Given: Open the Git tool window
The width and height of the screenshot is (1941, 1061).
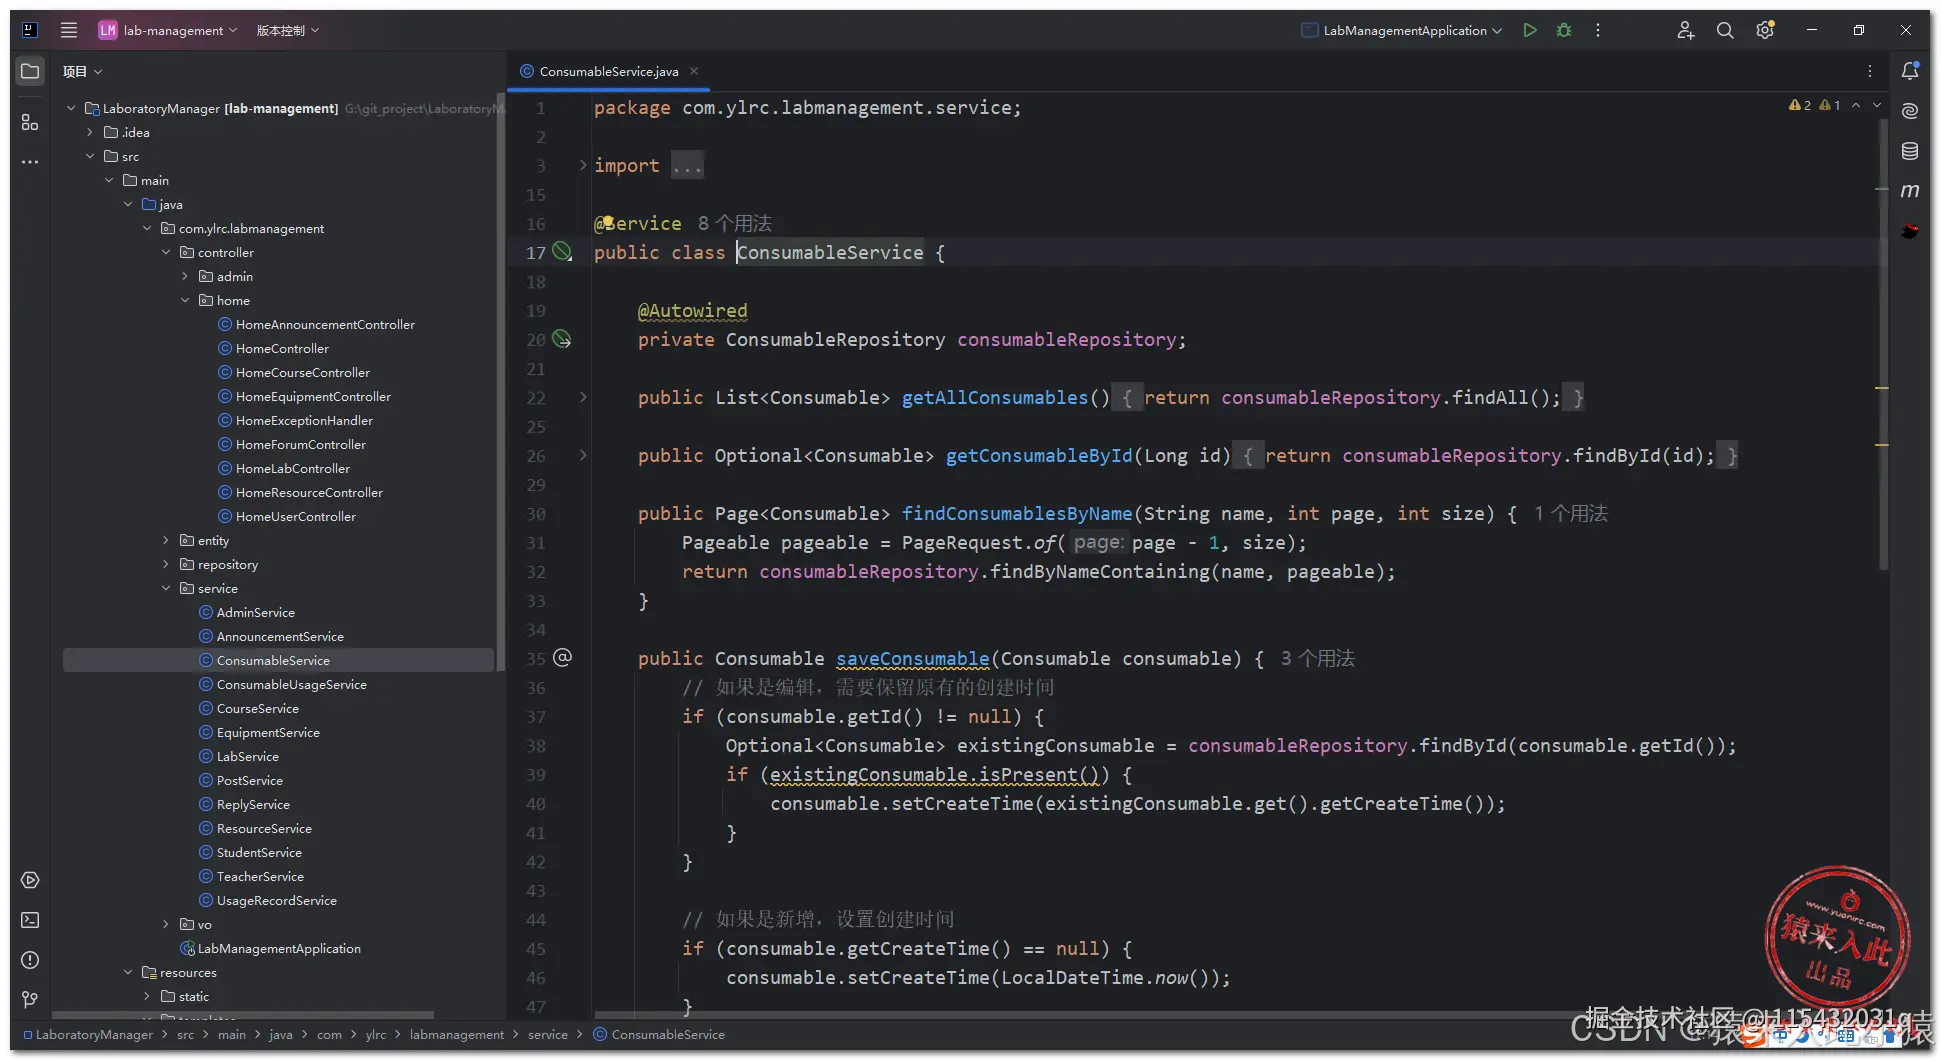Looking at the screenshot, I should pyautogui.click(x=30, y=1000).
